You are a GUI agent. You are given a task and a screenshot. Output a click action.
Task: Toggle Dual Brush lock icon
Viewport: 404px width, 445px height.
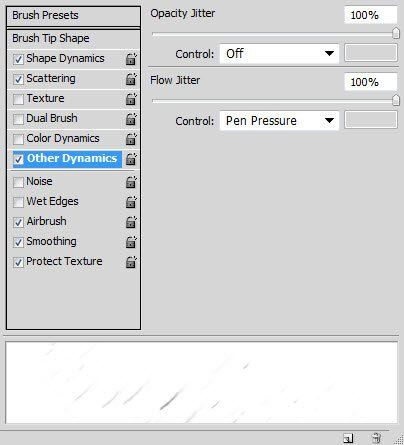(131, 119)
